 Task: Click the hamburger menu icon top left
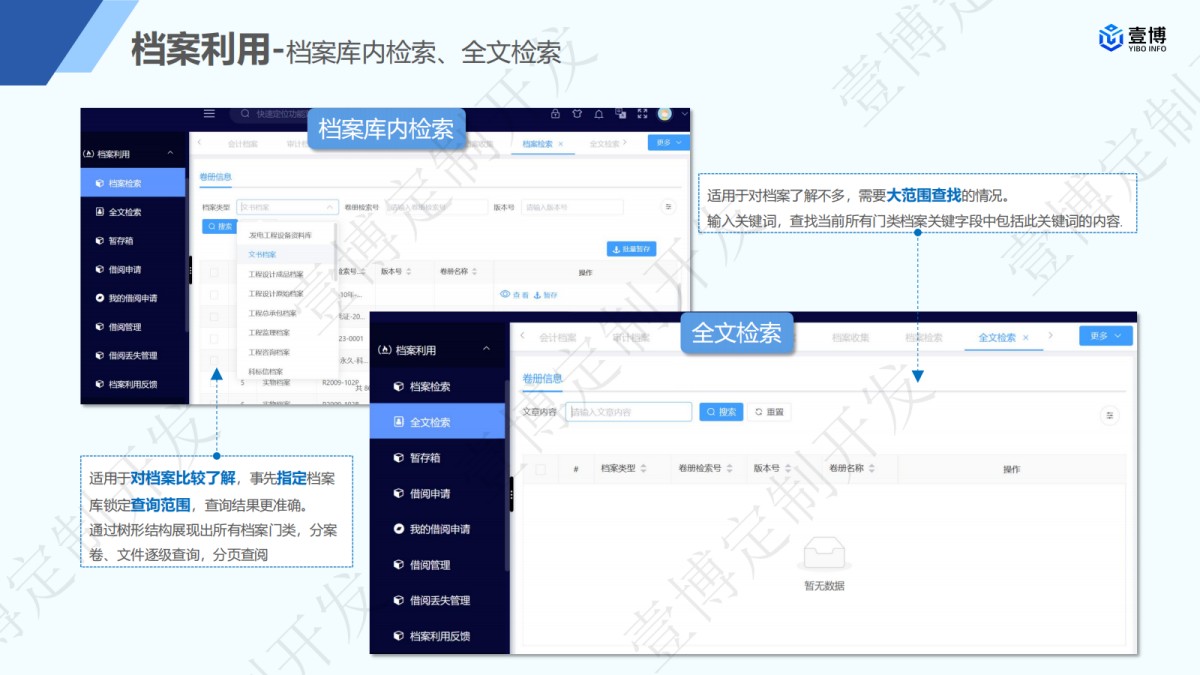tap(208, 114)
